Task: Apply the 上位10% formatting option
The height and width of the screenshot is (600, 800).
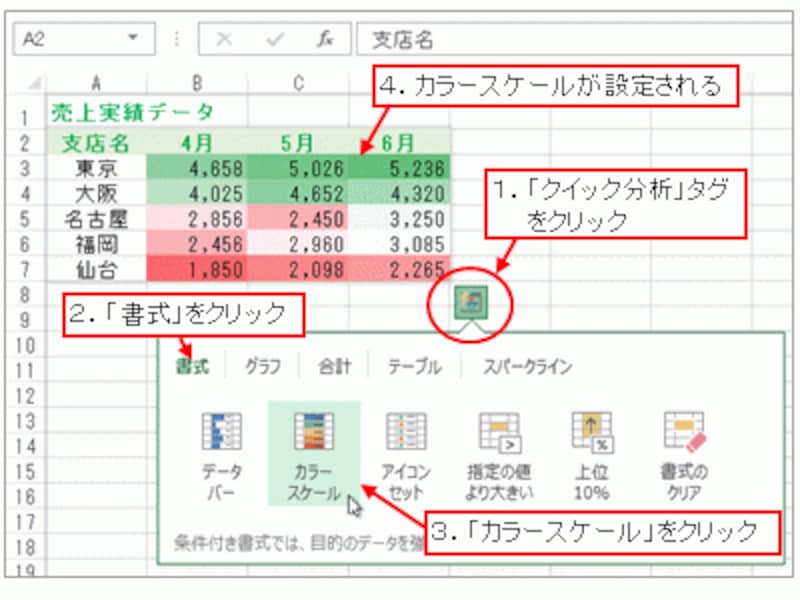Action: 592,456
